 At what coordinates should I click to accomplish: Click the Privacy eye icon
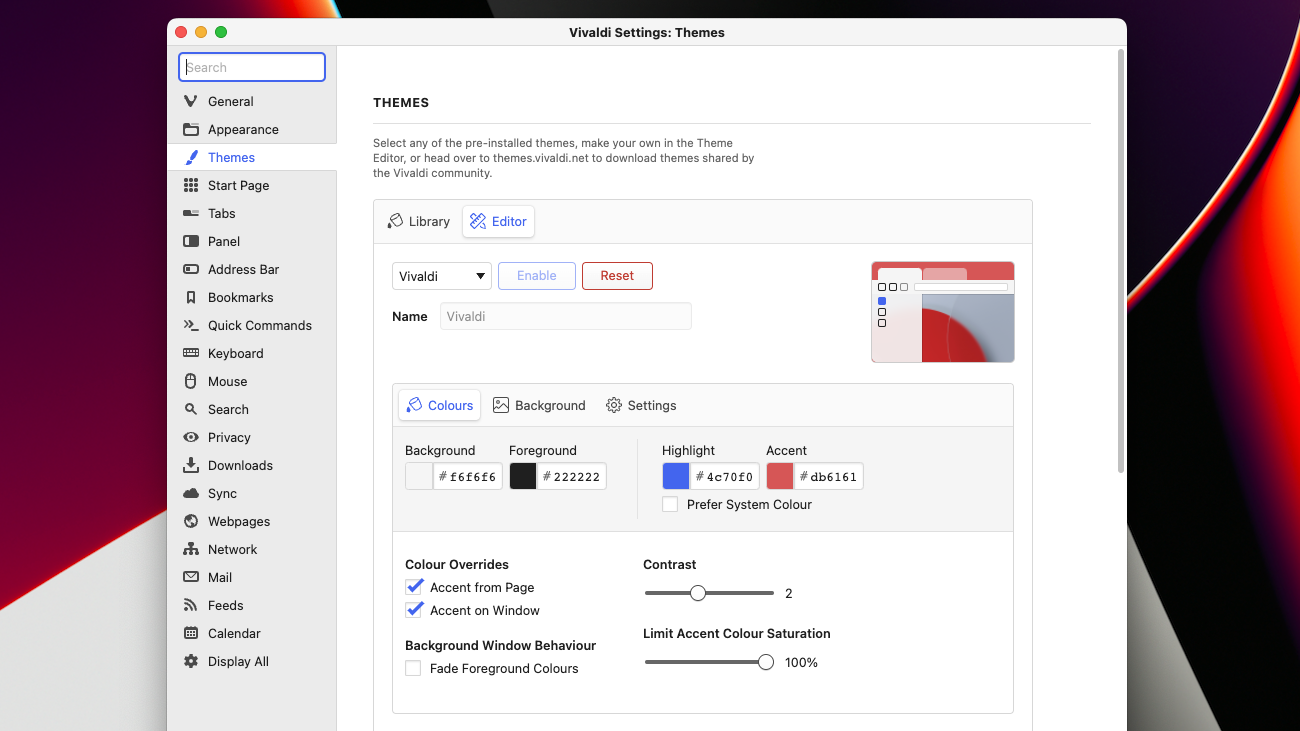(190, 437)
